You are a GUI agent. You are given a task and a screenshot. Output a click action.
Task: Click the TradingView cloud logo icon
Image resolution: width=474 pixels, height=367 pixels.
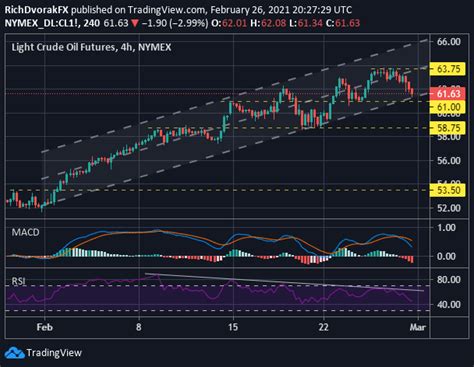tap(14, 353)
